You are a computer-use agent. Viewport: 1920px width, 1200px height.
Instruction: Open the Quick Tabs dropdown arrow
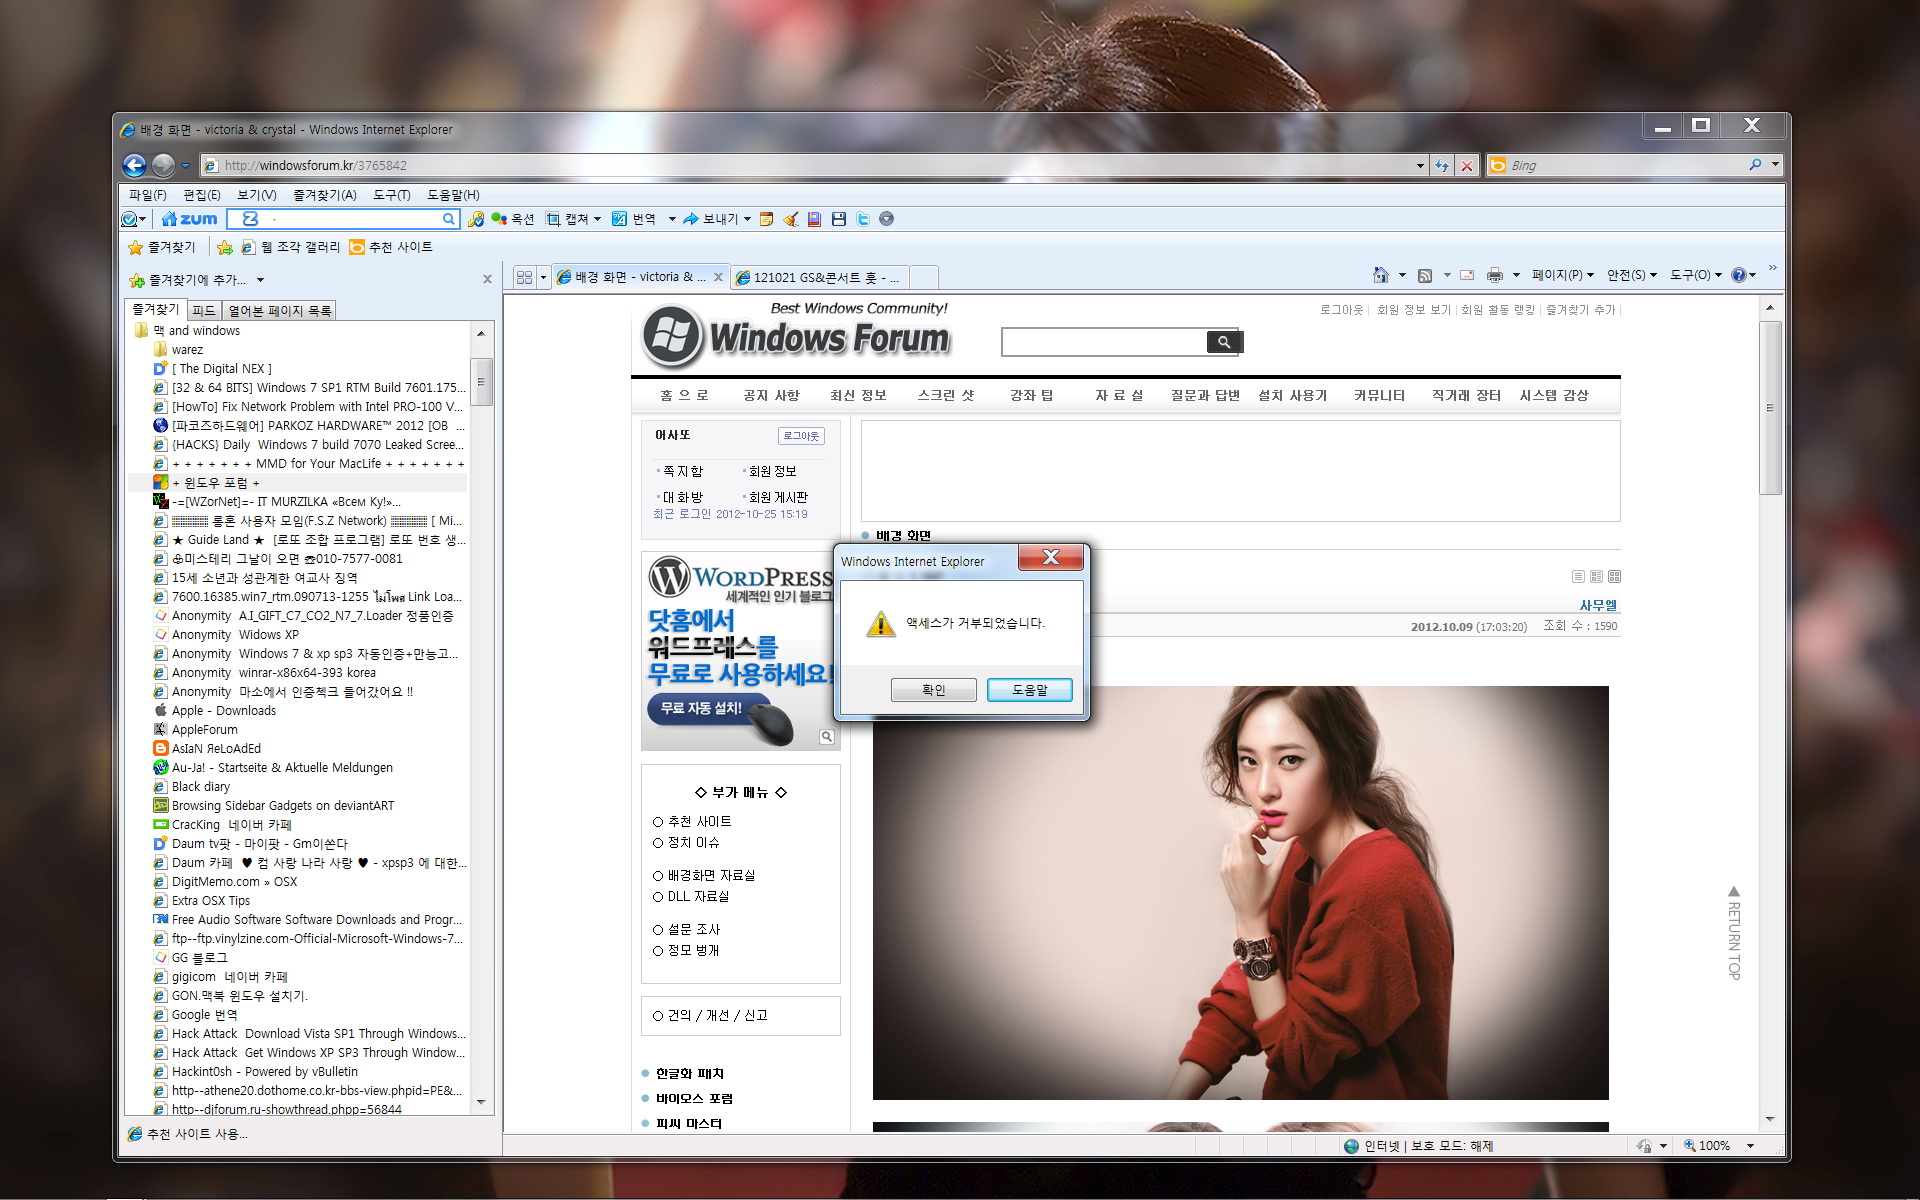point(543,277)
